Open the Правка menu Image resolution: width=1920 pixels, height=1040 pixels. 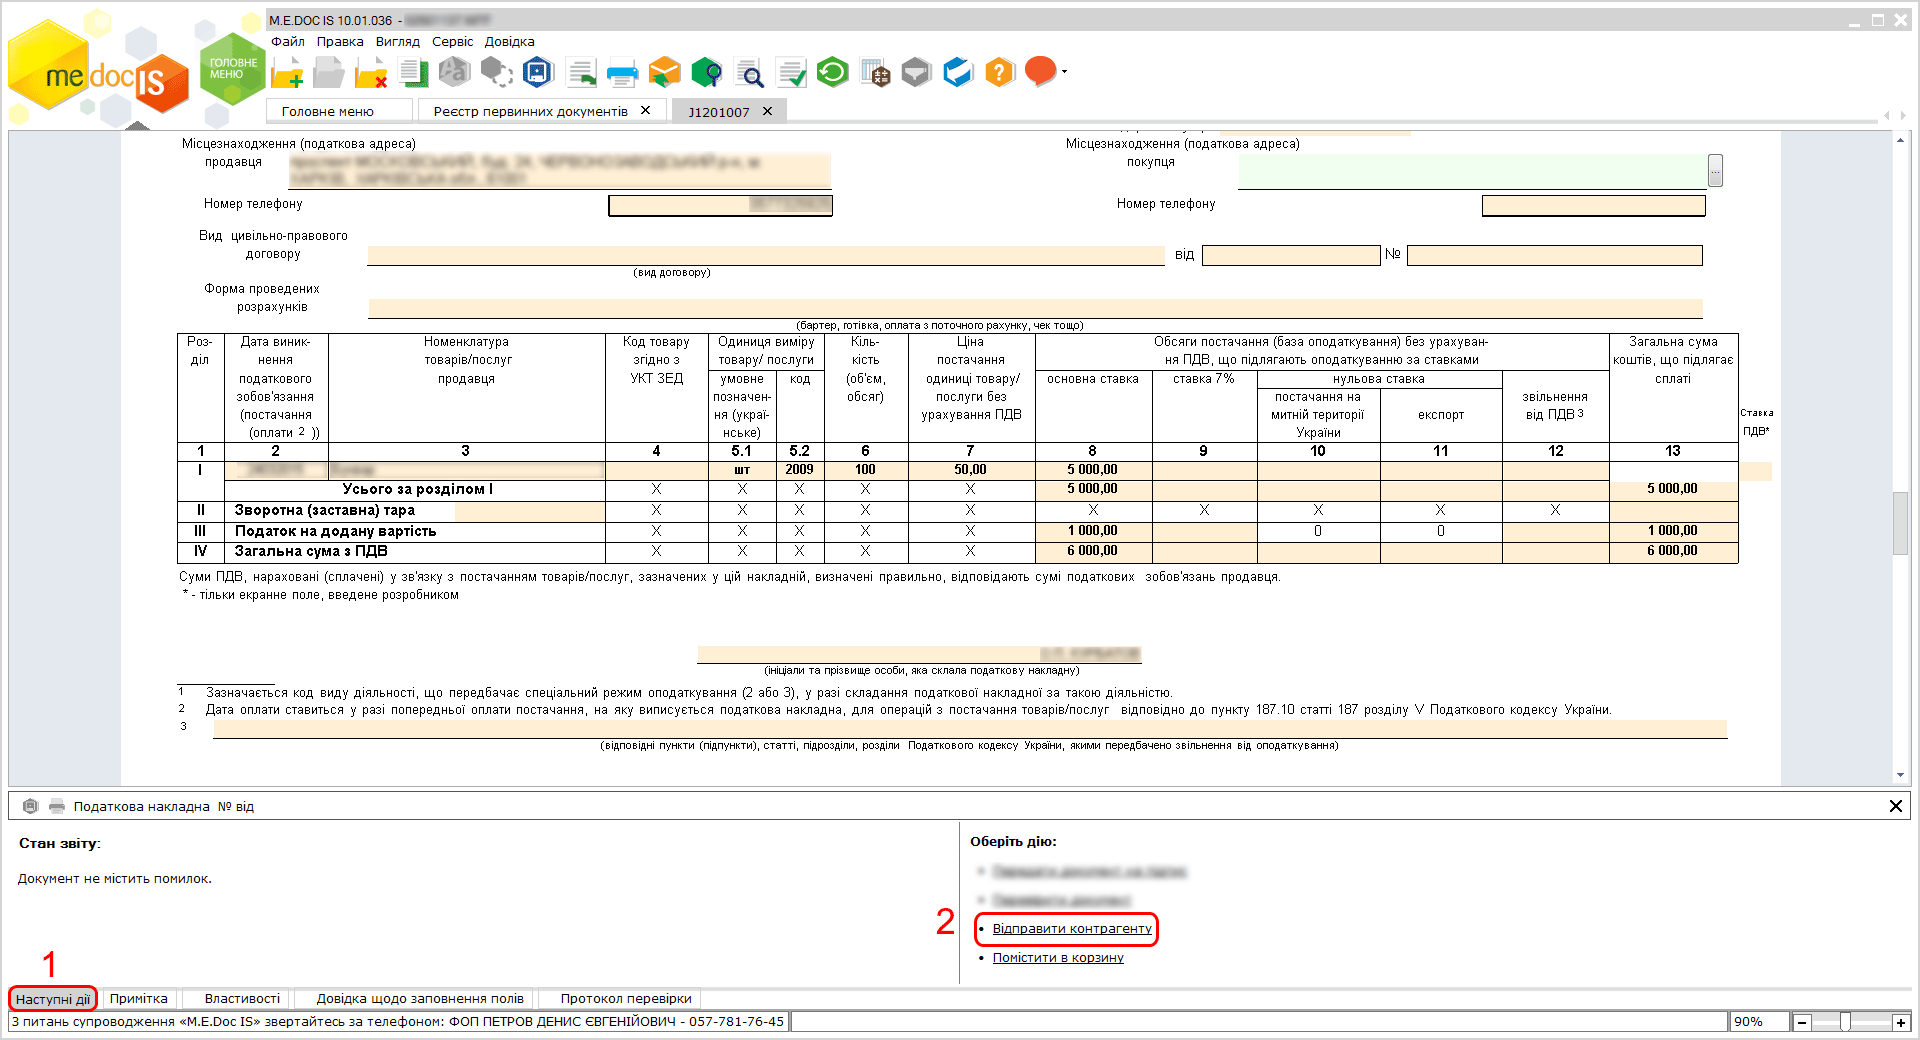click(x=340, y=42)
